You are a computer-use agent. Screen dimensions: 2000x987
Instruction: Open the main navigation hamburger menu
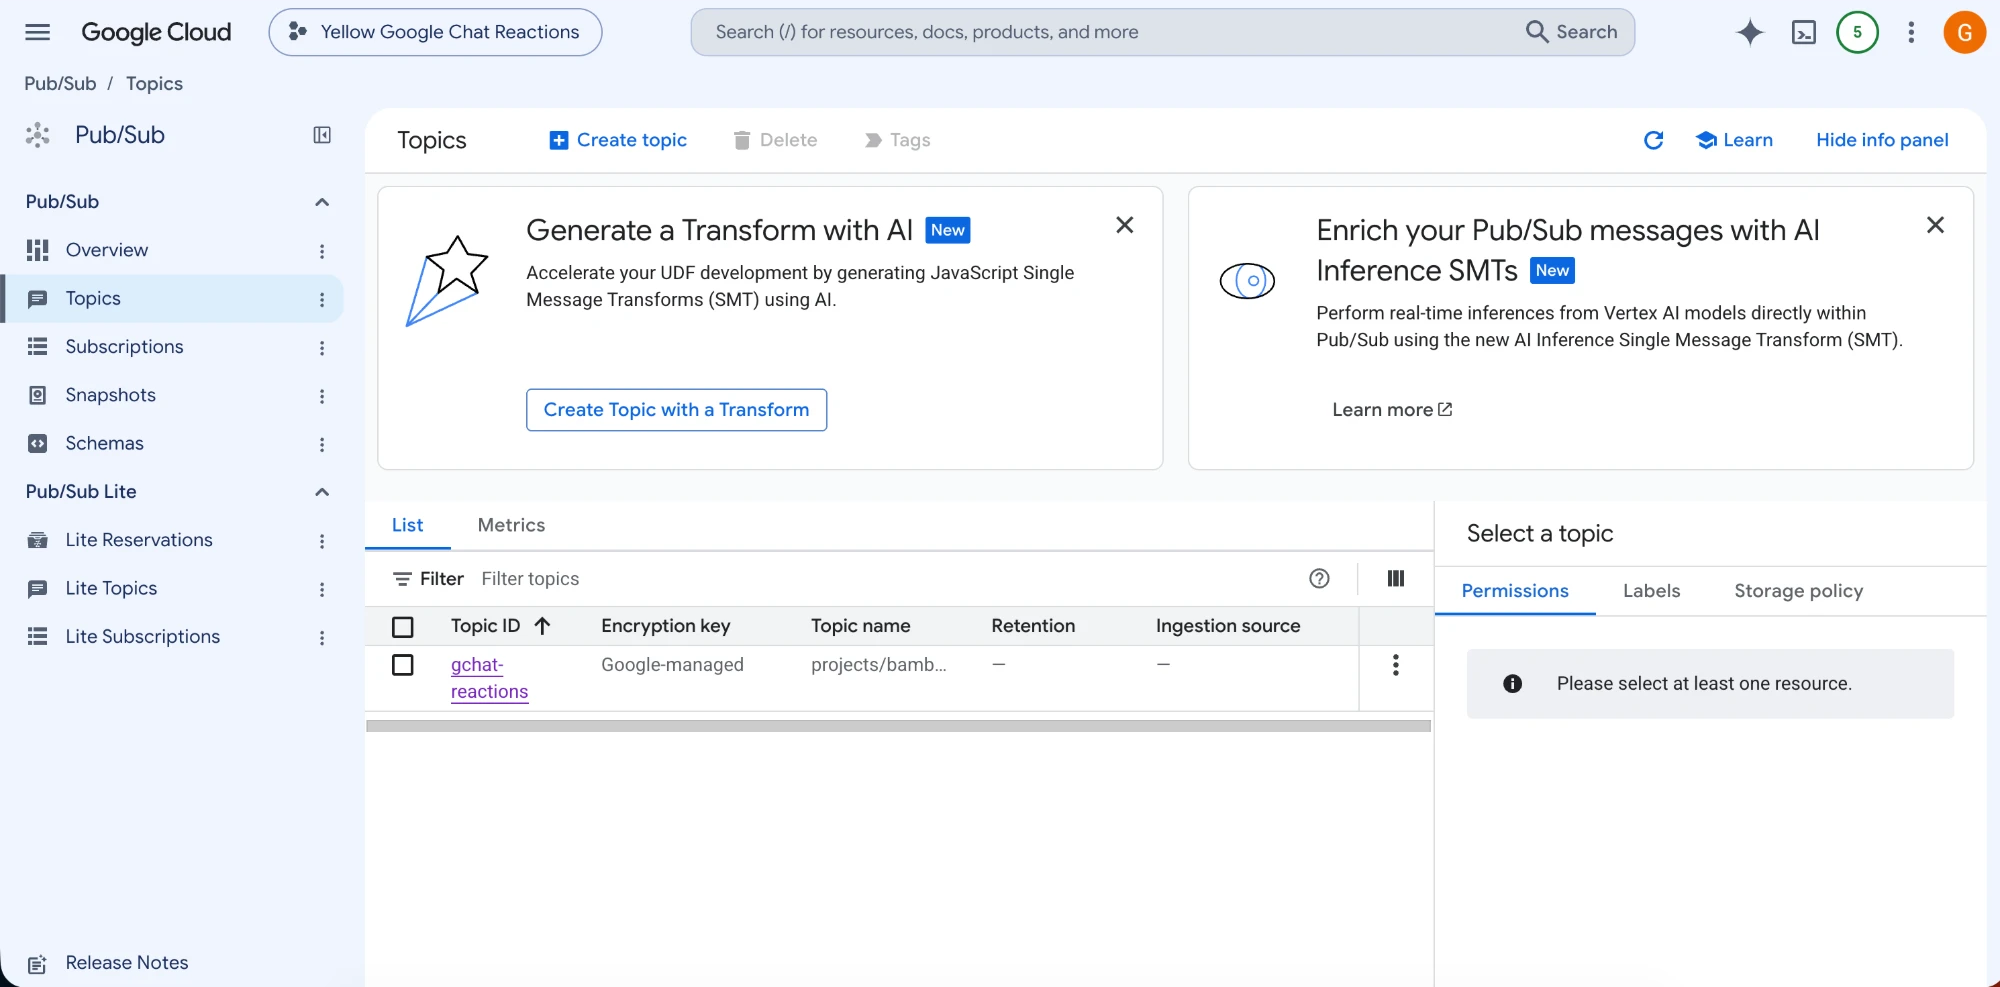(37, 32)
